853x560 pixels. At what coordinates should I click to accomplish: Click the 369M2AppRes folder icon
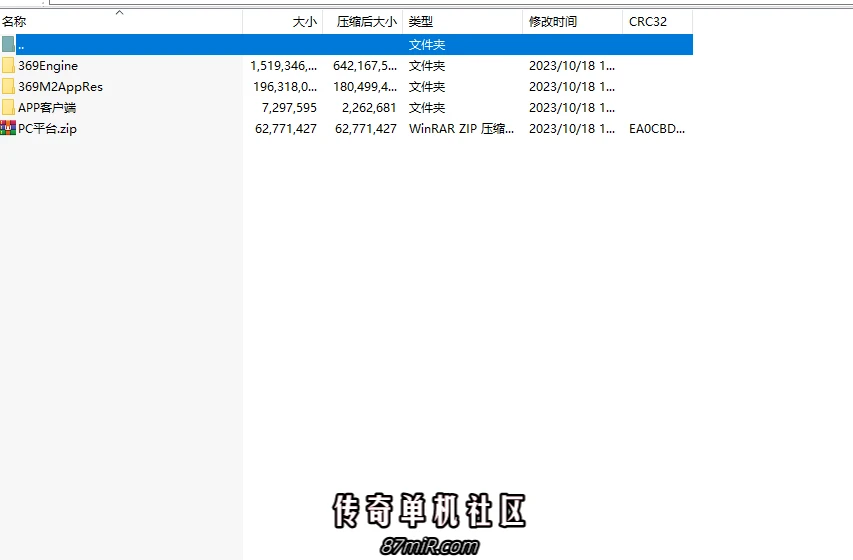pos(8,87)
